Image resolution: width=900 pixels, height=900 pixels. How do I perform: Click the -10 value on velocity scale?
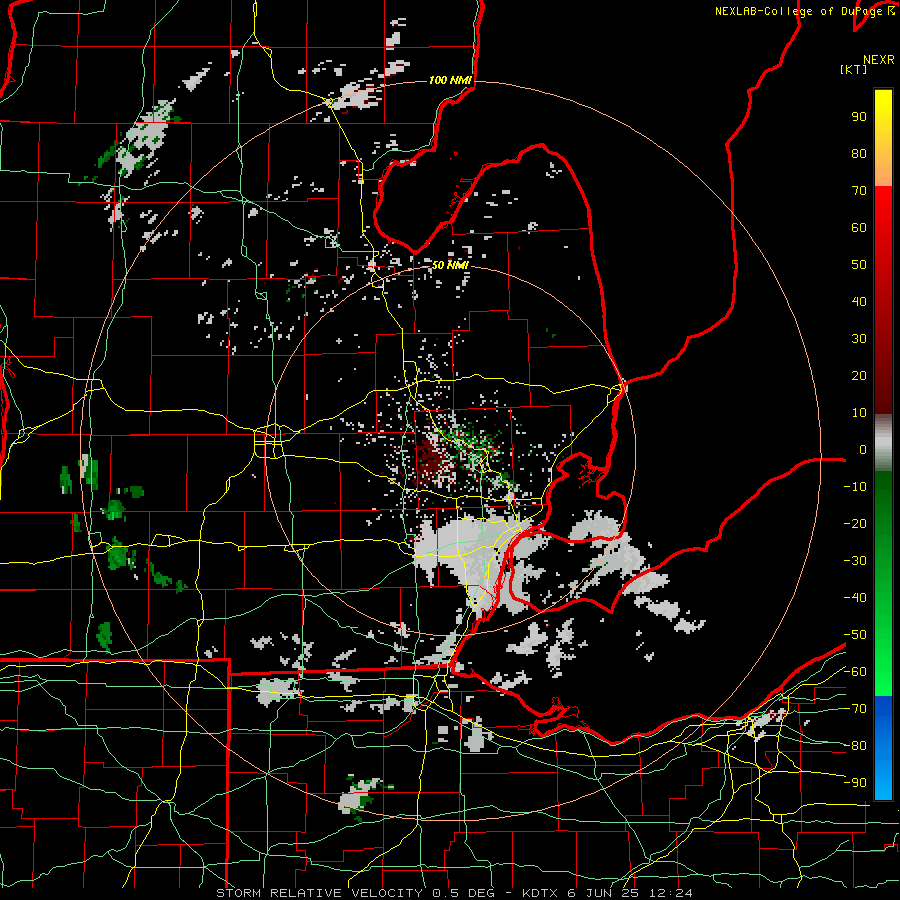(x=855, y=487)
